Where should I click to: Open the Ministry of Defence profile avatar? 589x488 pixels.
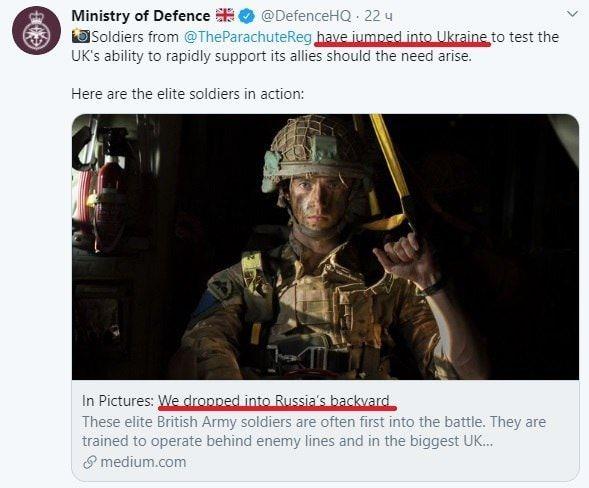point(36,31)
